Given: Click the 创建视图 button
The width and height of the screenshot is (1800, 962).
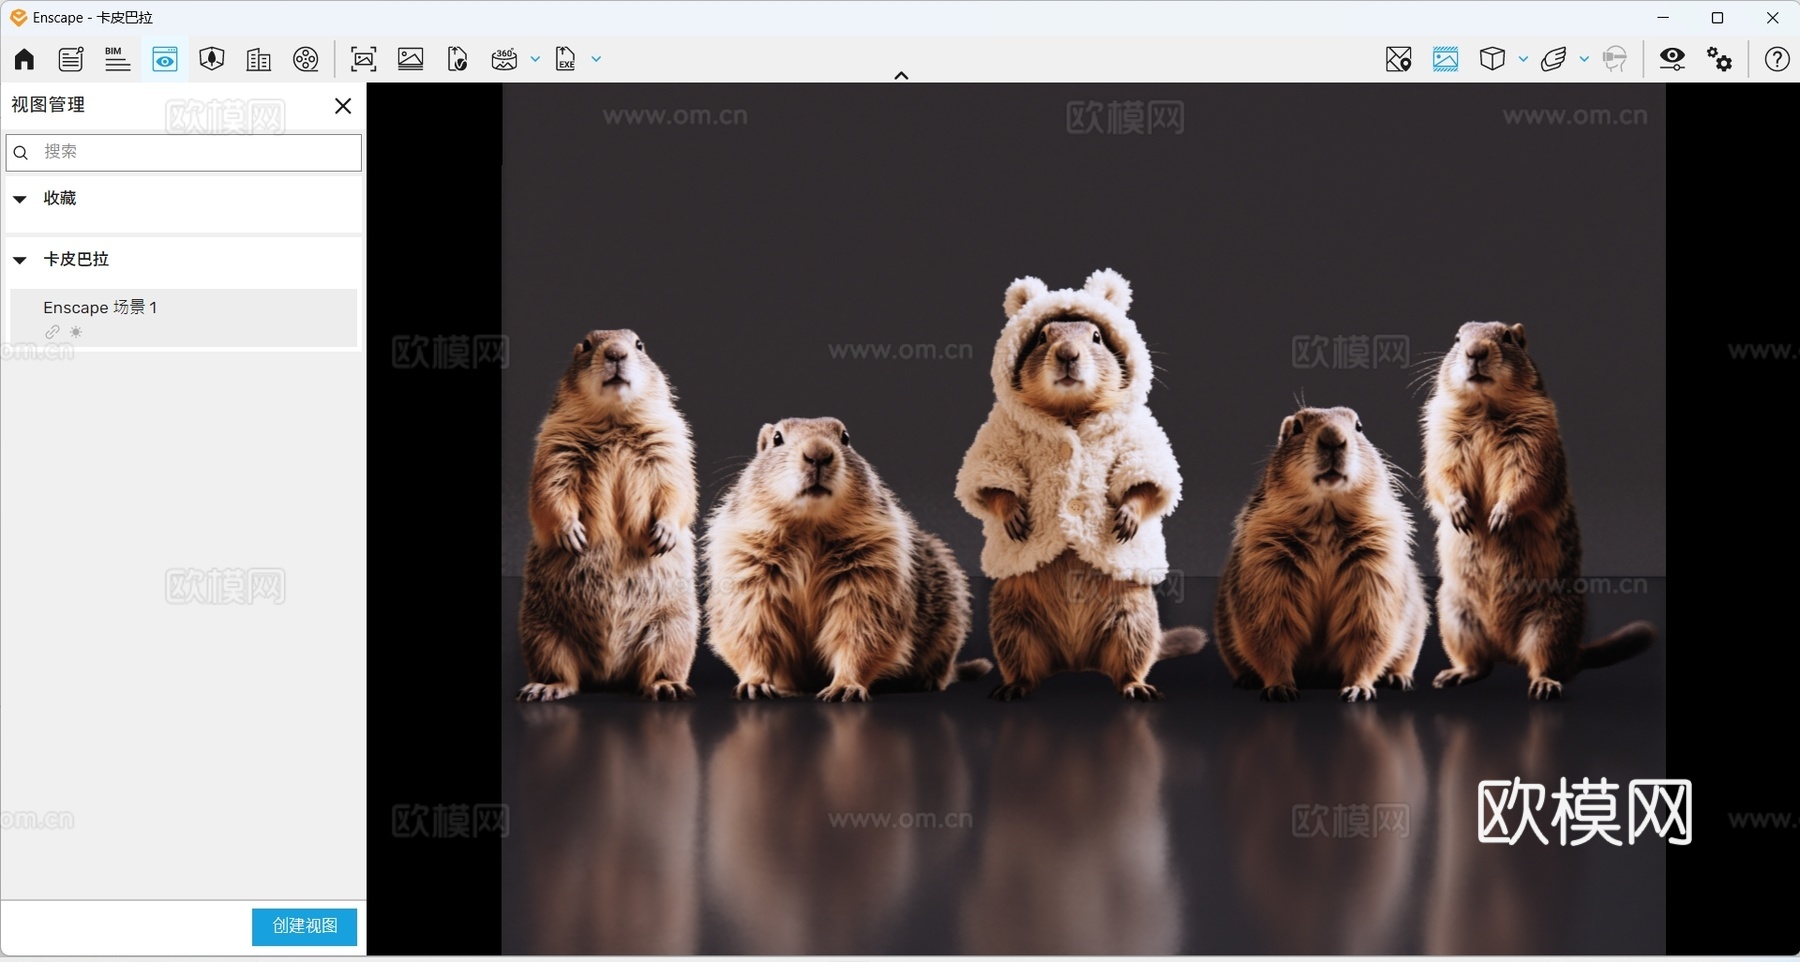Looking at the screenshot, I should click(304, 926).
